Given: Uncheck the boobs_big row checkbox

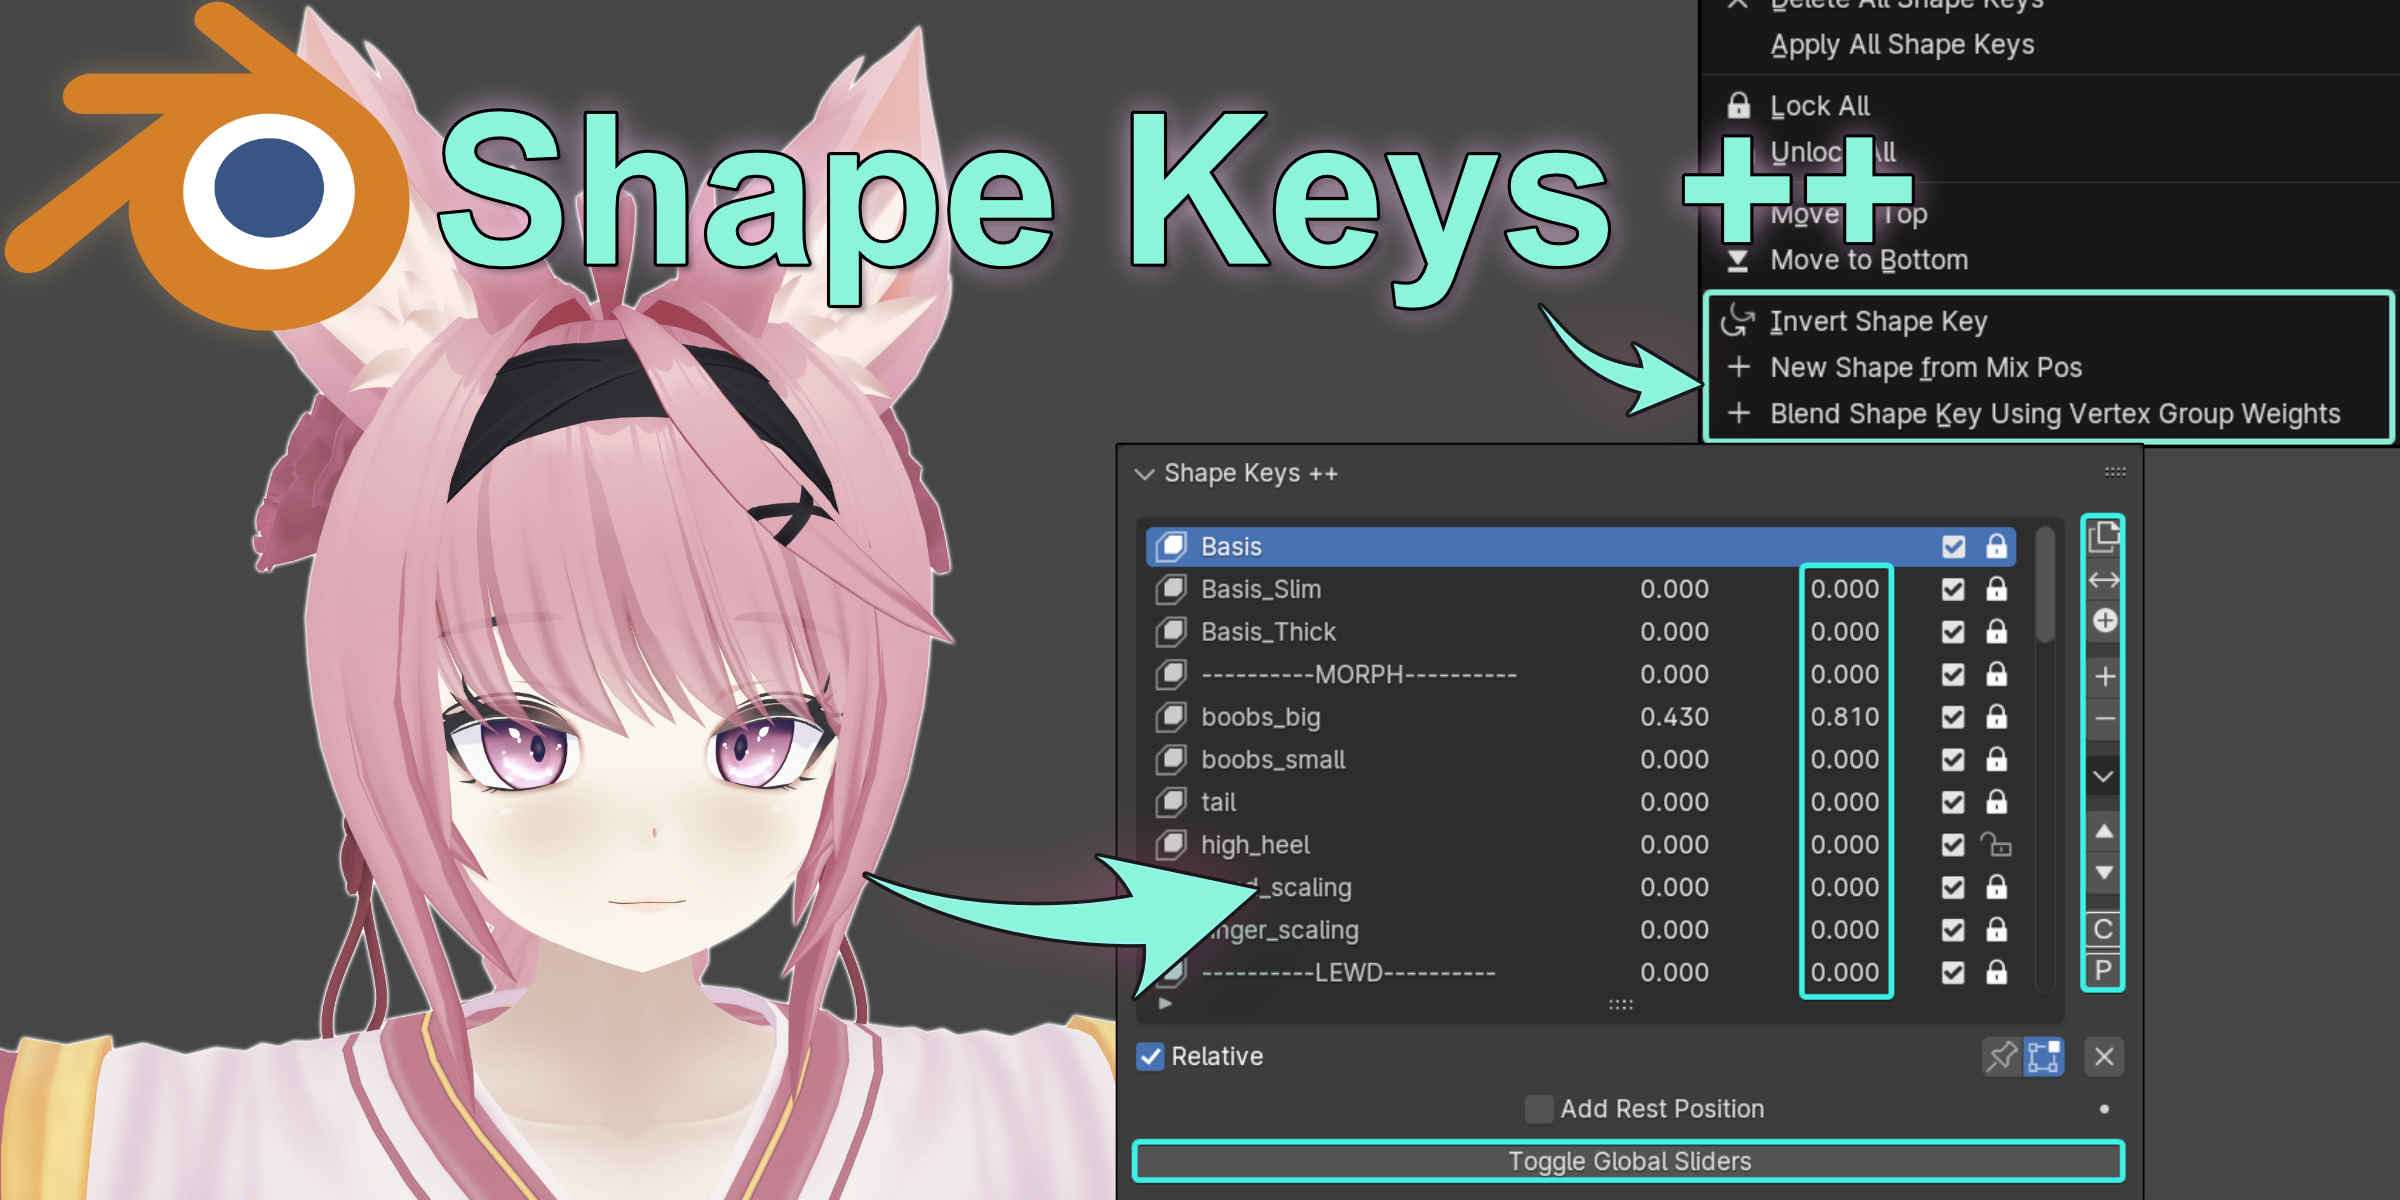Looking at the screenshot, I should (x=1953, y=717).
